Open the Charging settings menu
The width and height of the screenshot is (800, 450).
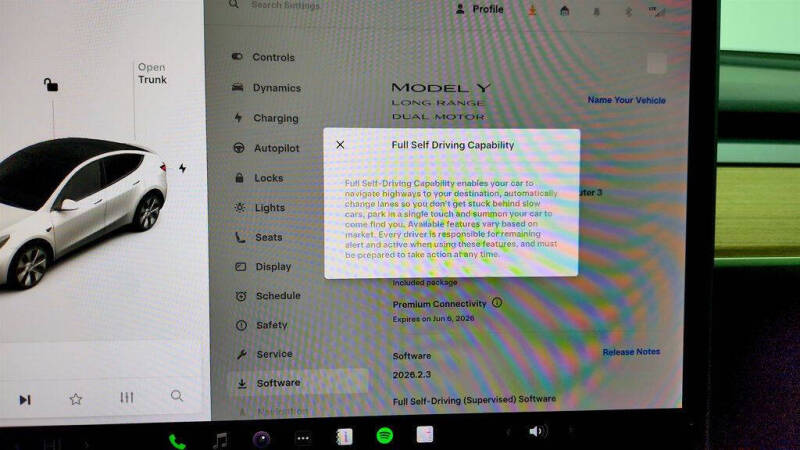[x=266, y=118]
